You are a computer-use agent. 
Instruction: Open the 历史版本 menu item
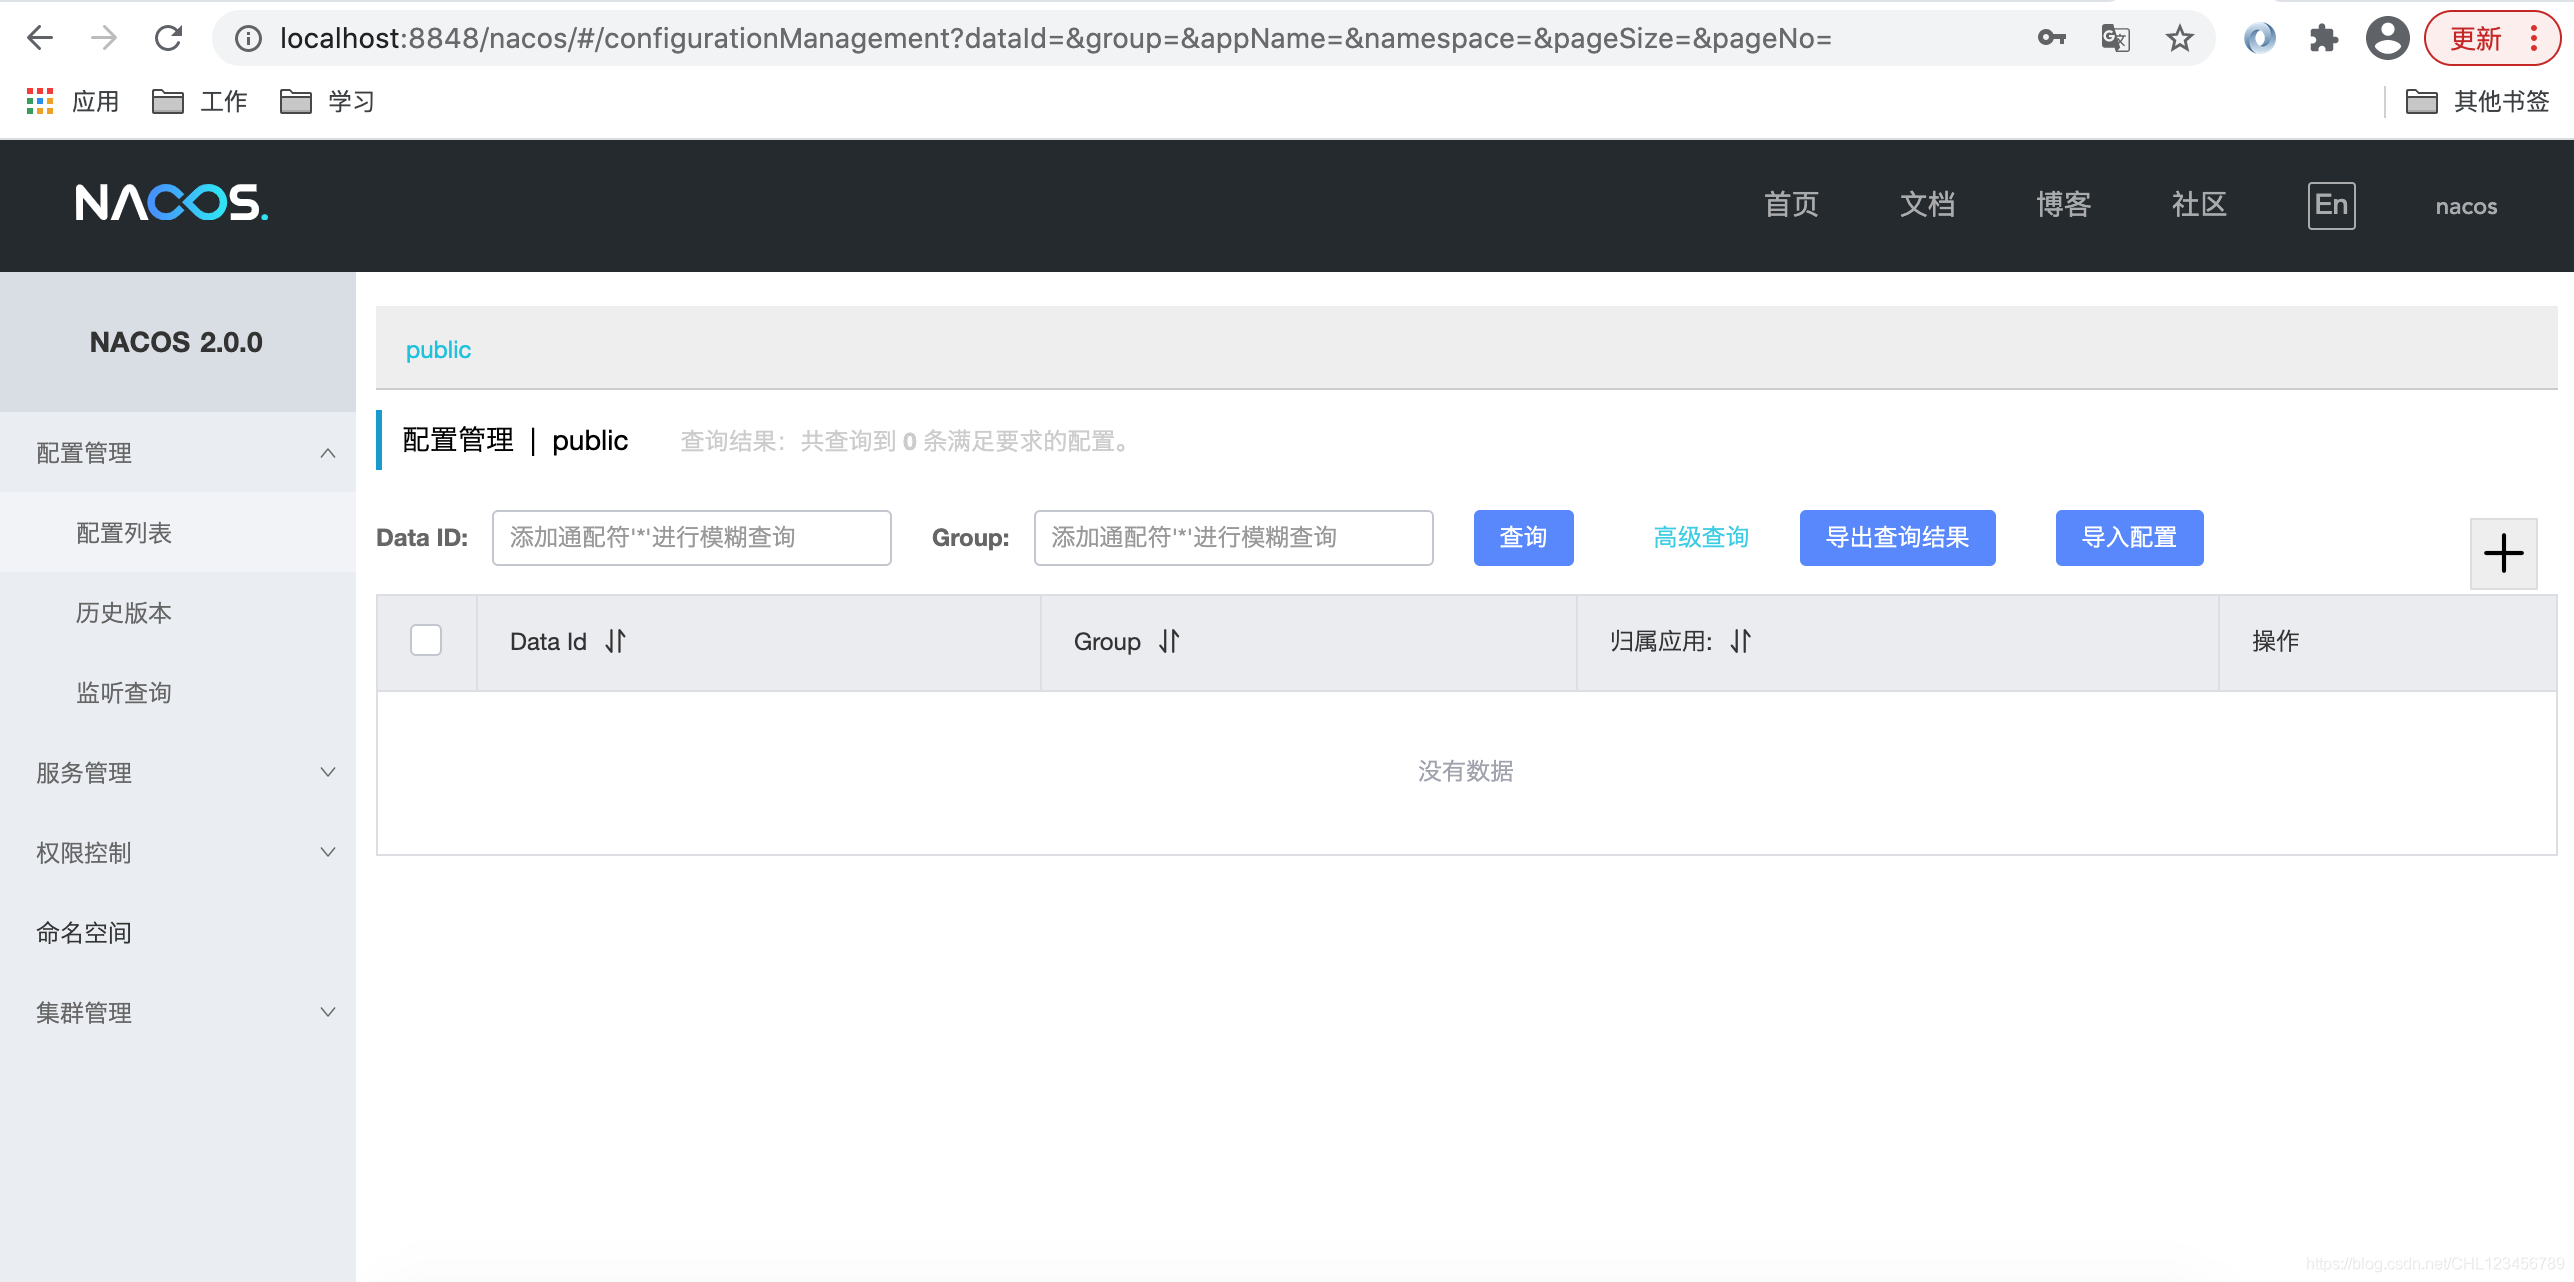pos(124,612)
